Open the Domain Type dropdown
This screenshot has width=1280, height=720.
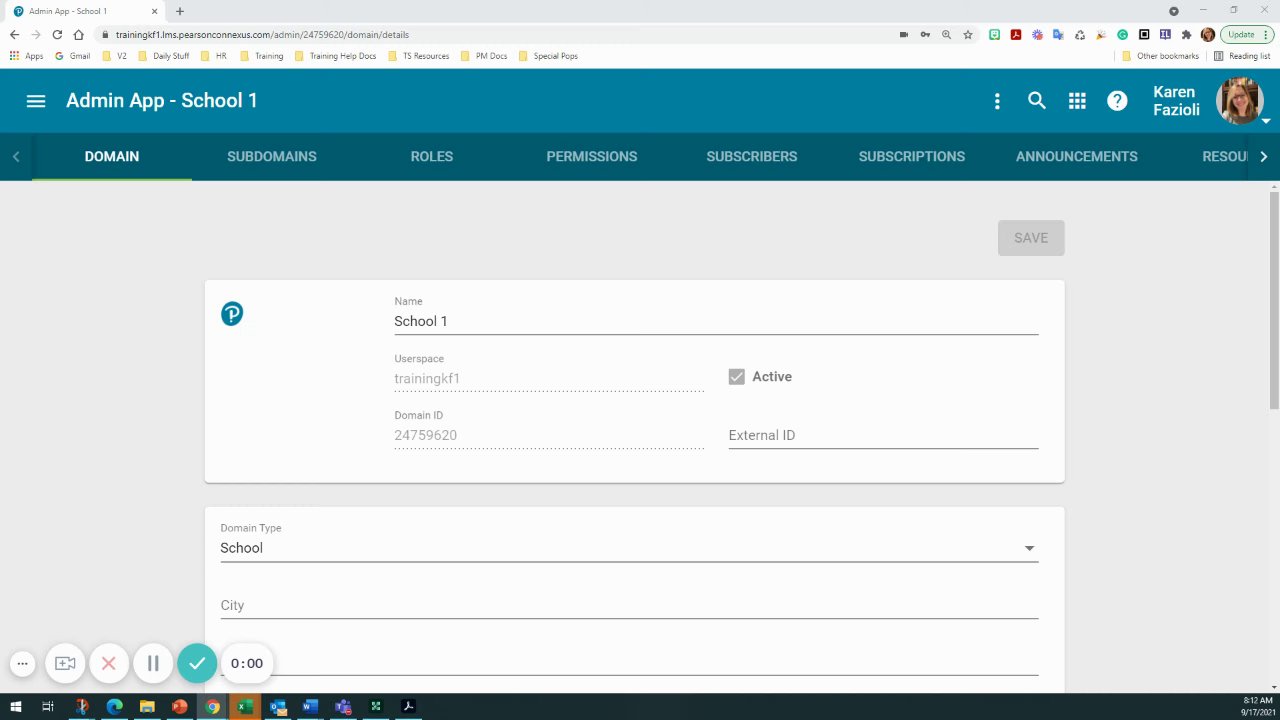click(629, 548)
